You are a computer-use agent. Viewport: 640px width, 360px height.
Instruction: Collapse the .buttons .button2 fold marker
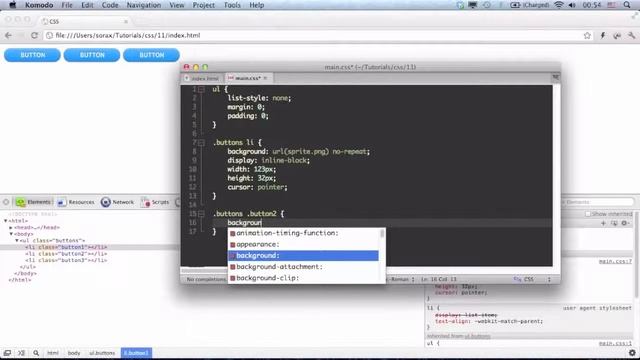coord(201,214)
